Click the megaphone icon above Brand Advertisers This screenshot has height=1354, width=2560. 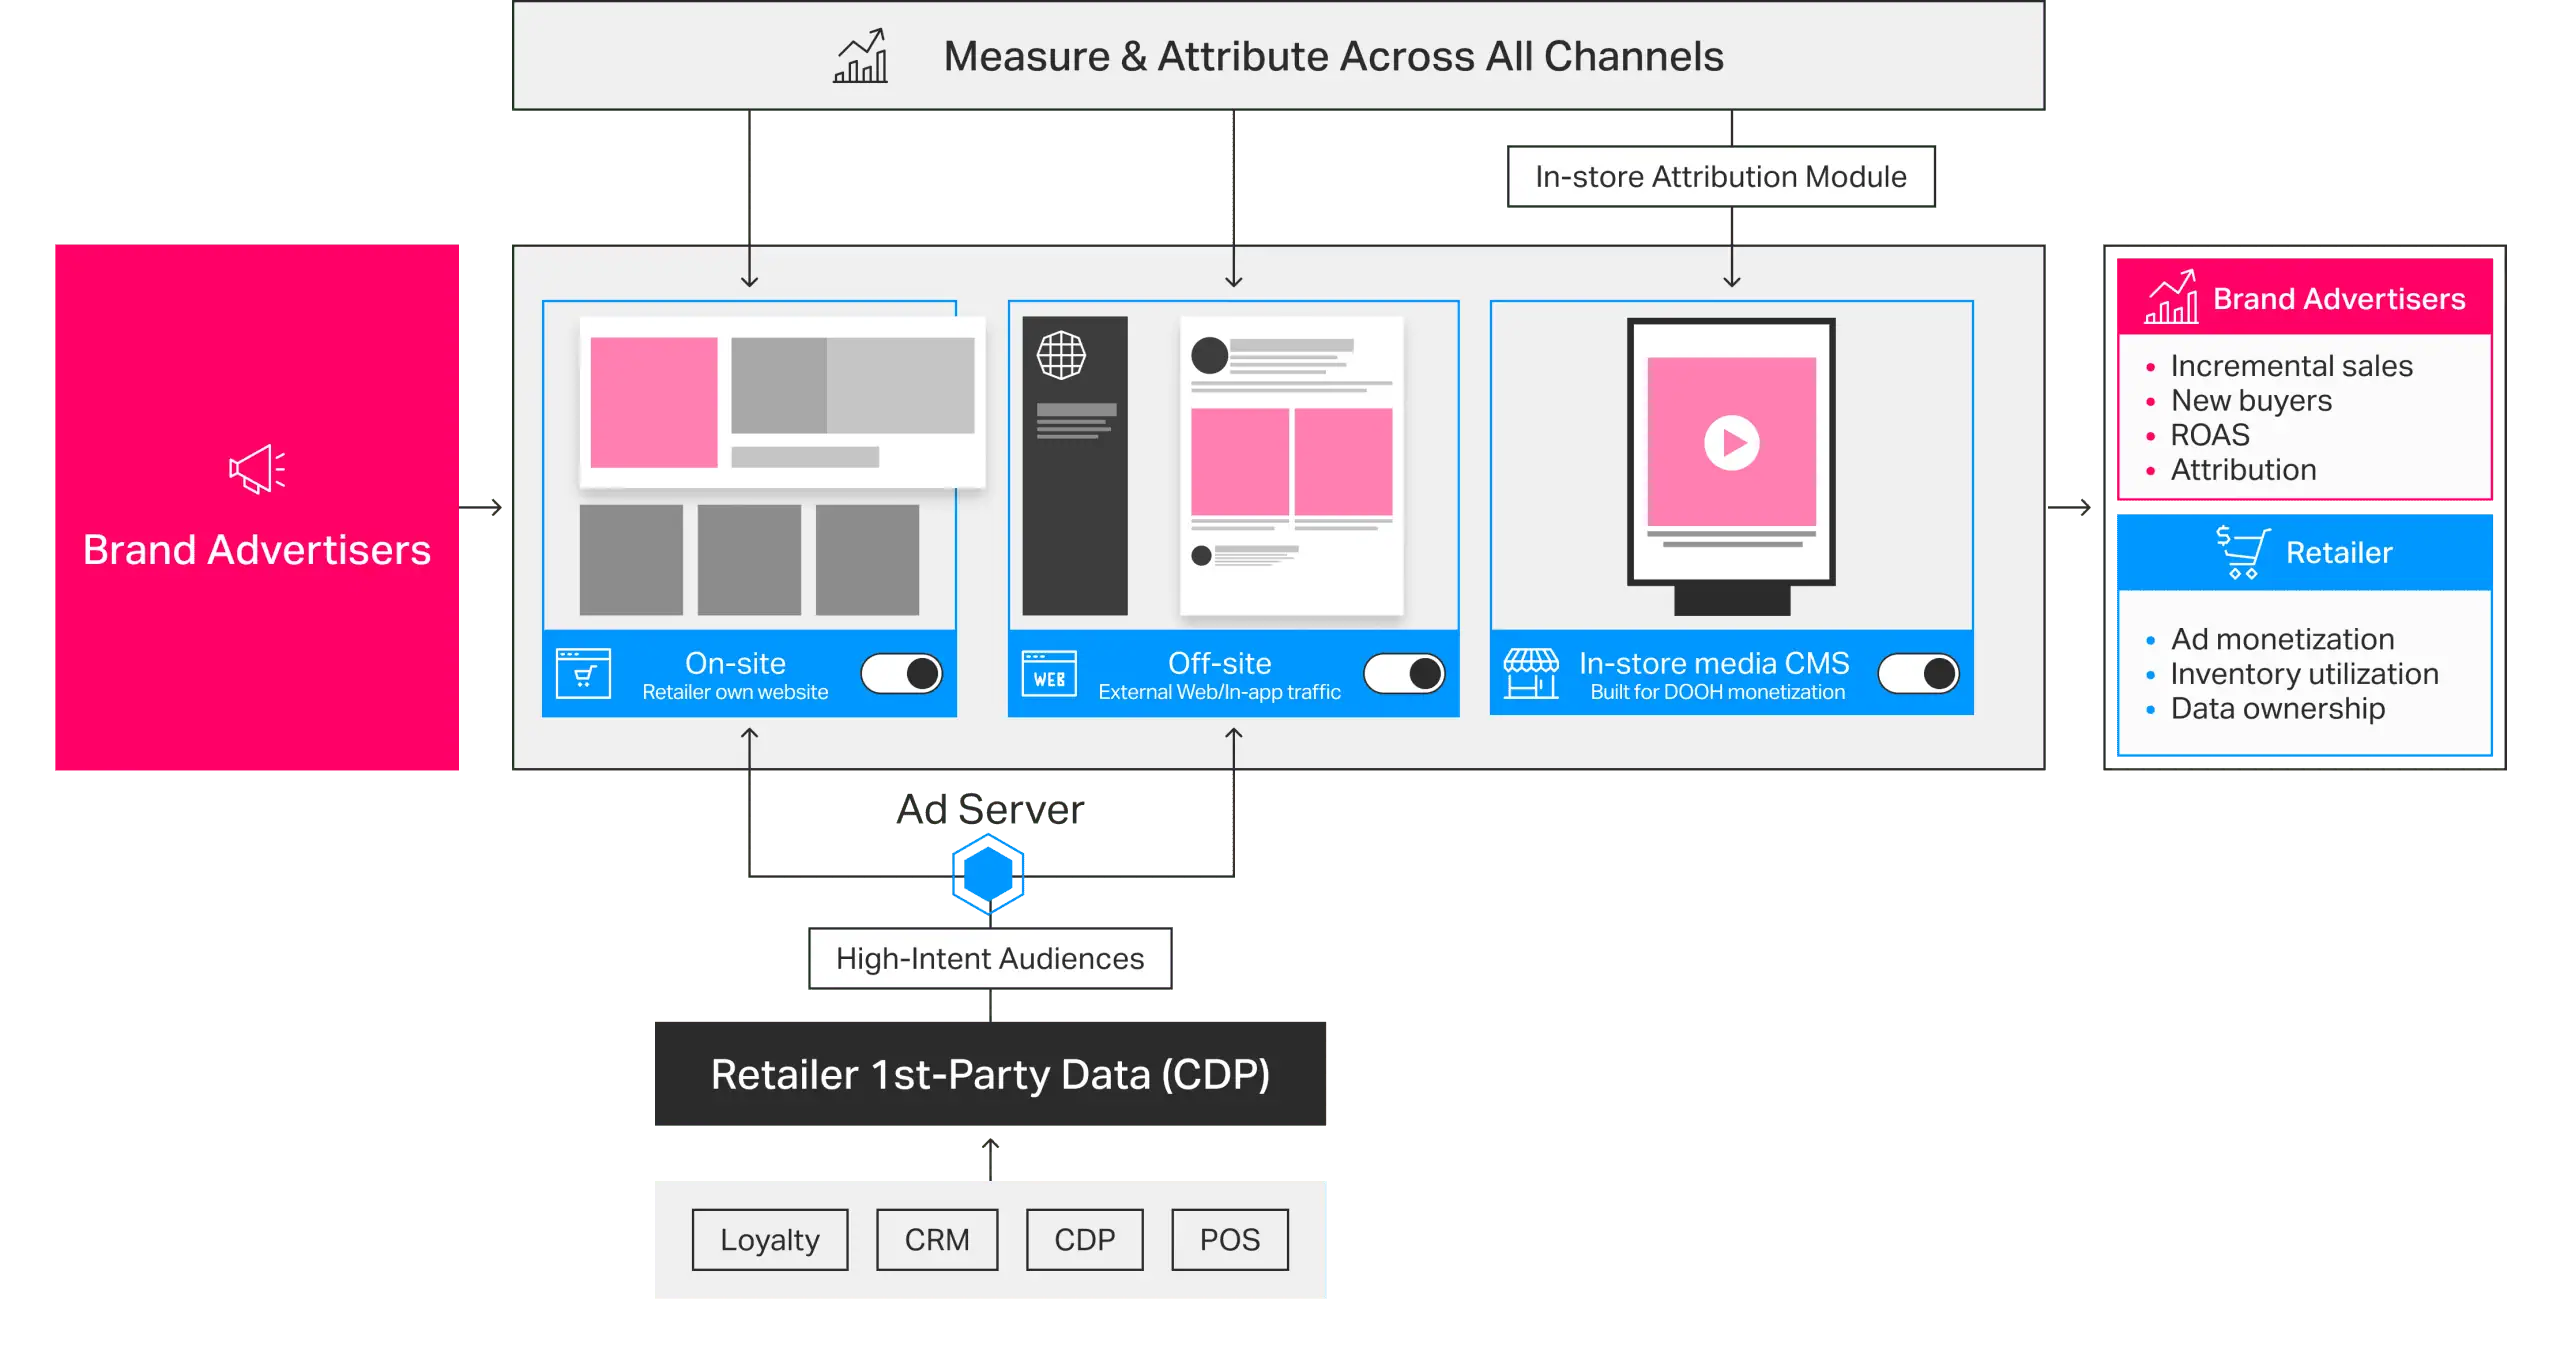pos(257,469)
